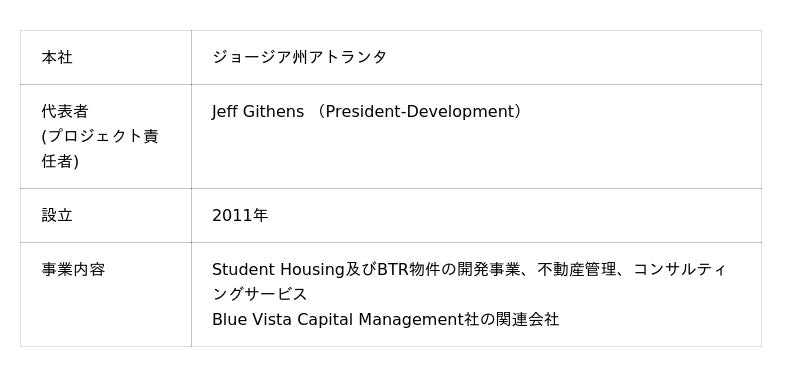Image resolution: width=800 pixels, height=377 pixels.
Task: Click the 社の関連会社 phrase
Action: 511,319
